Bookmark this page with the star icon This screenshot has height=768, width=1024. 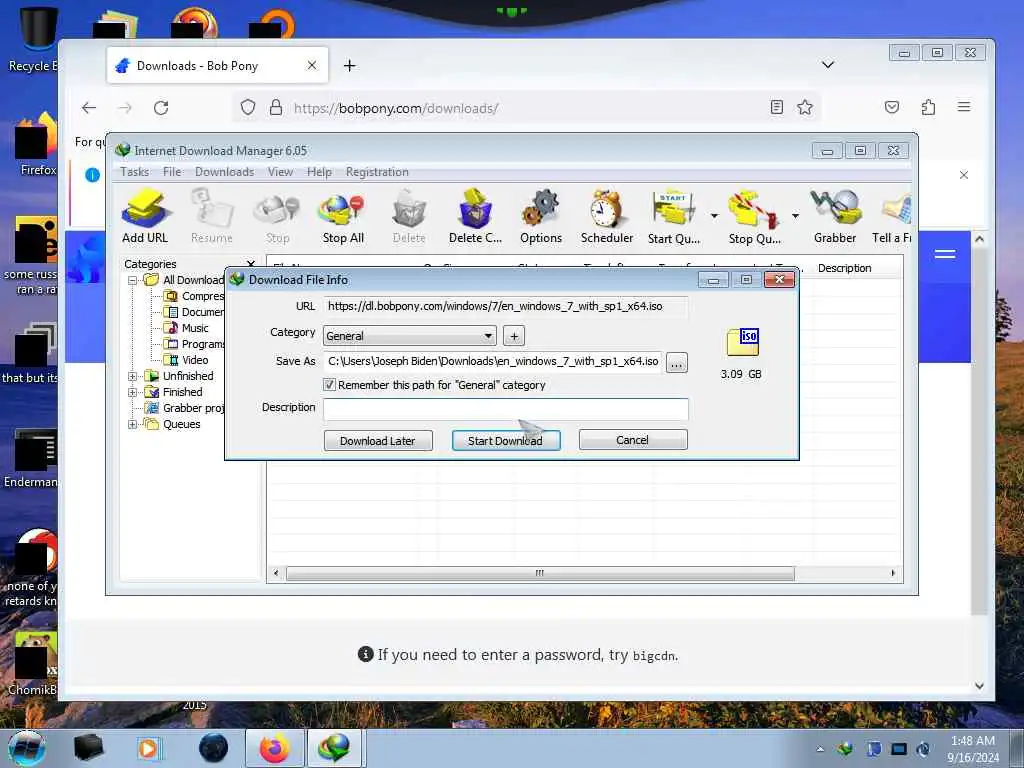click(x=805, y=107)
